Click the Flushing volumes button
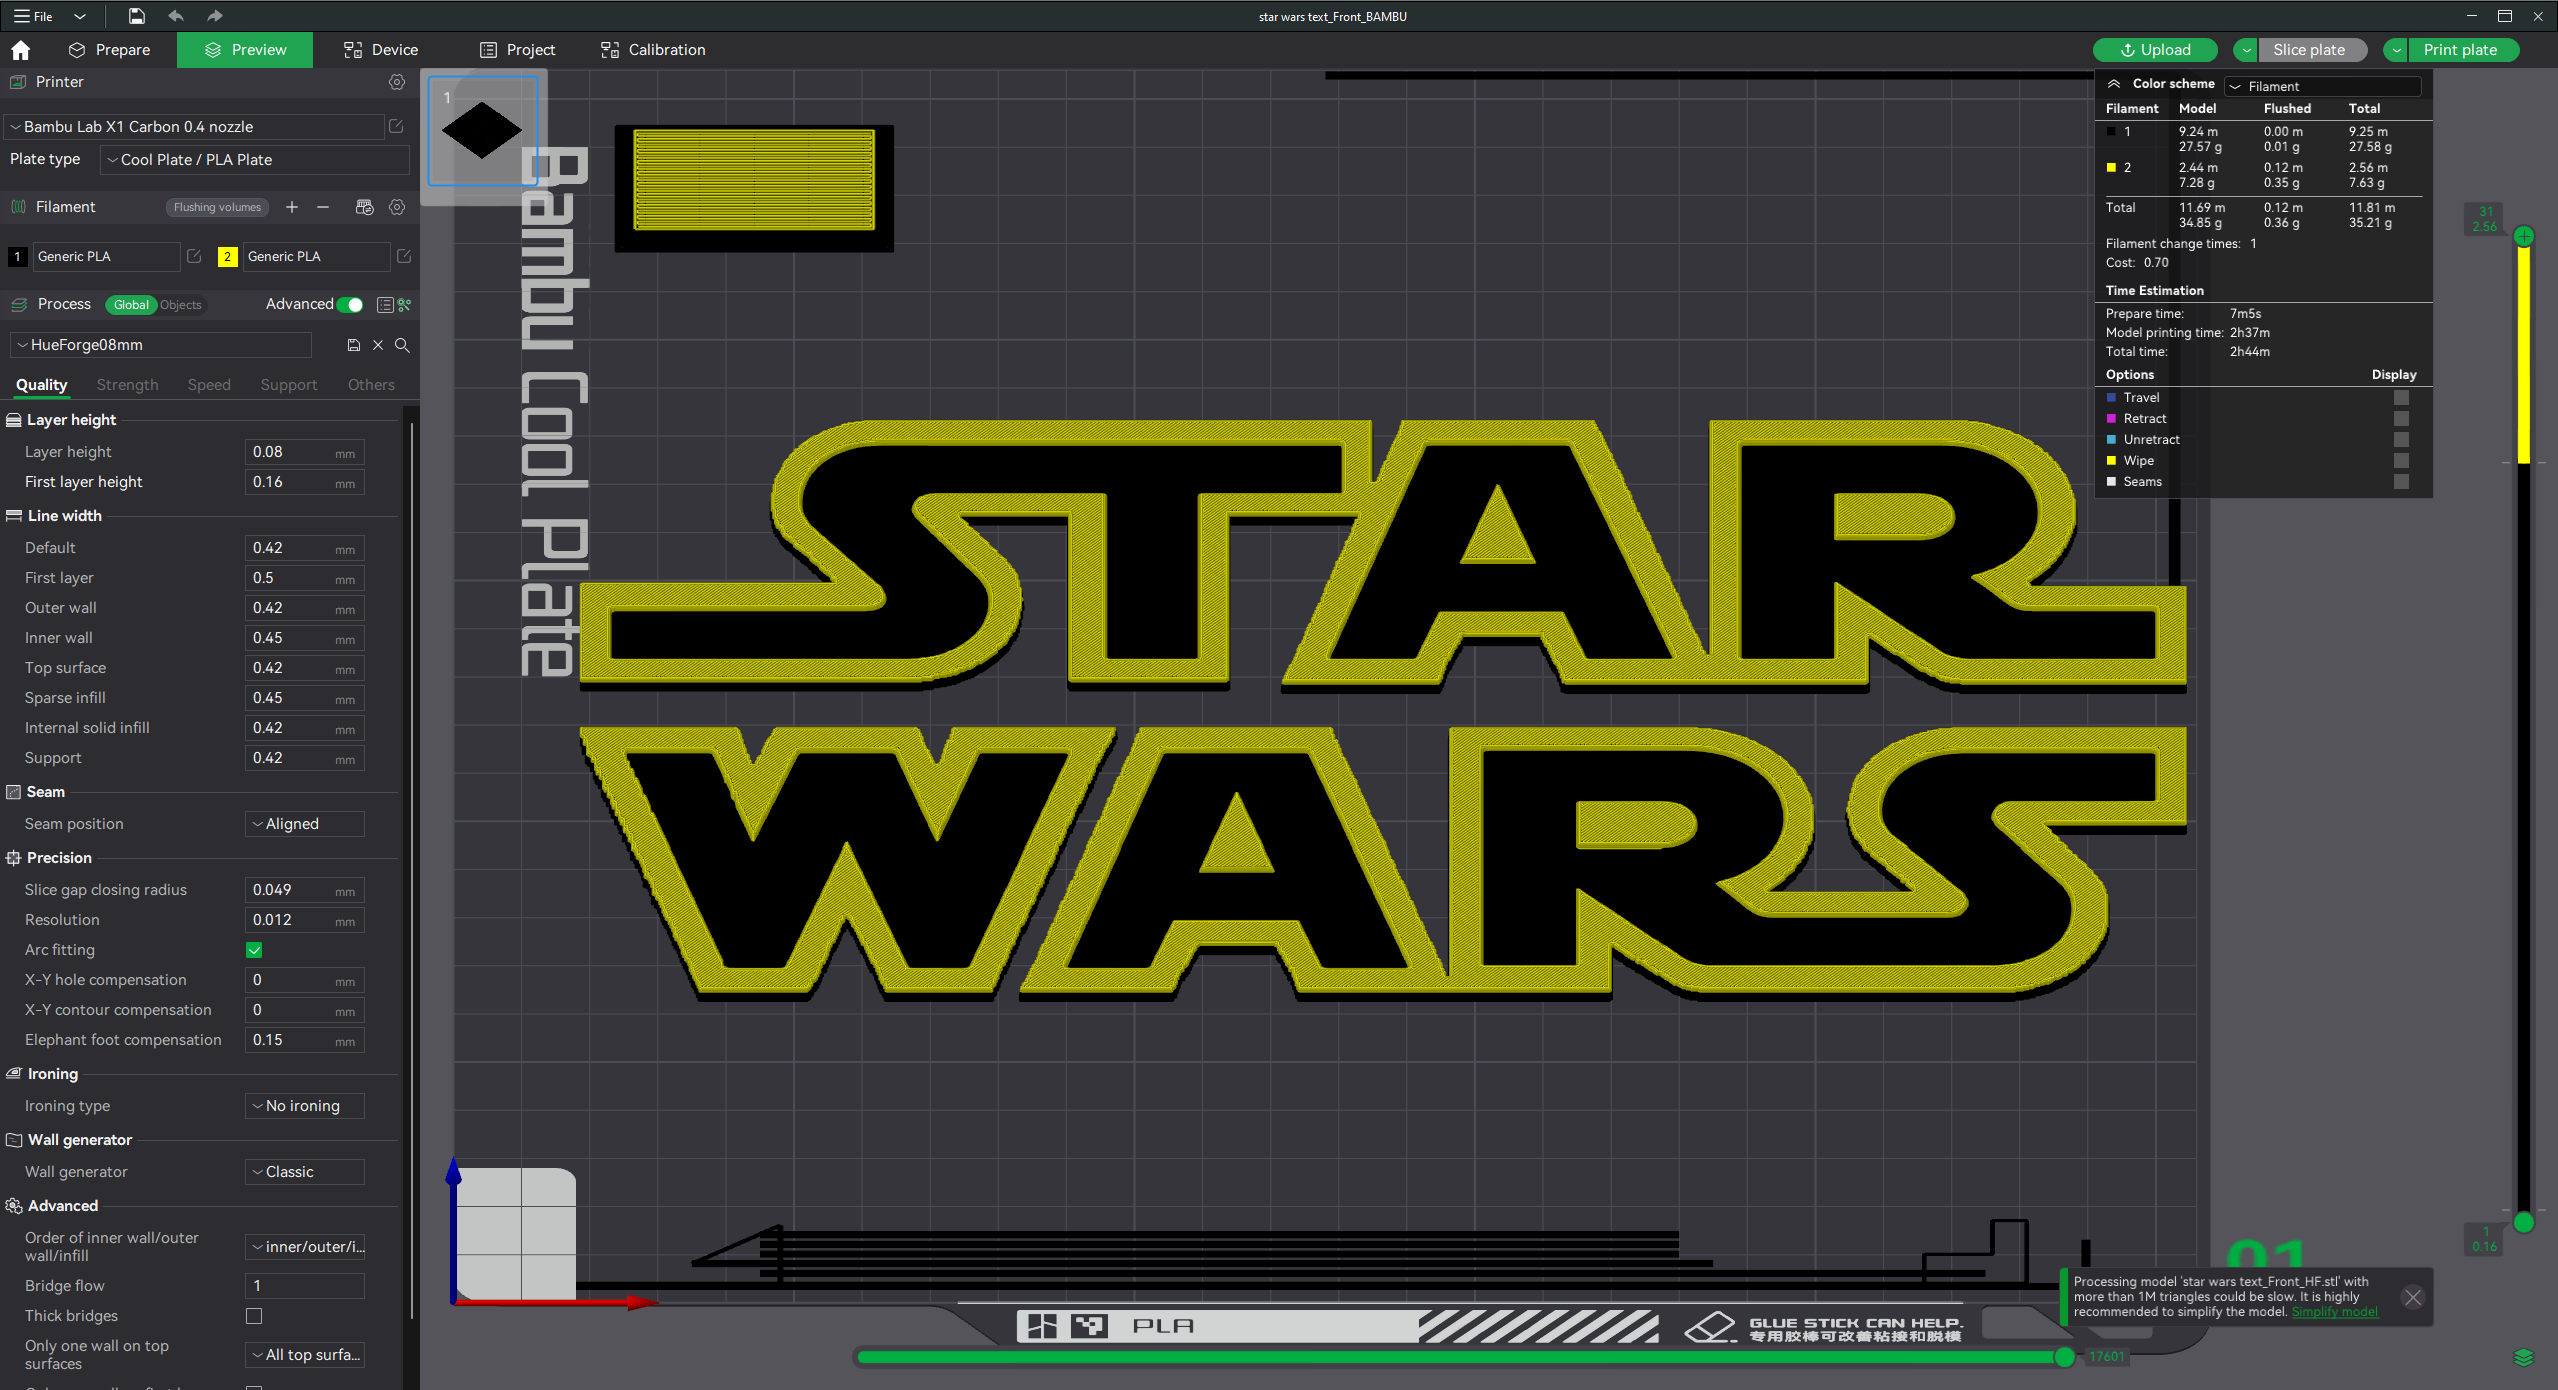The image size is (2558, 1390). [x=217, y=207]
